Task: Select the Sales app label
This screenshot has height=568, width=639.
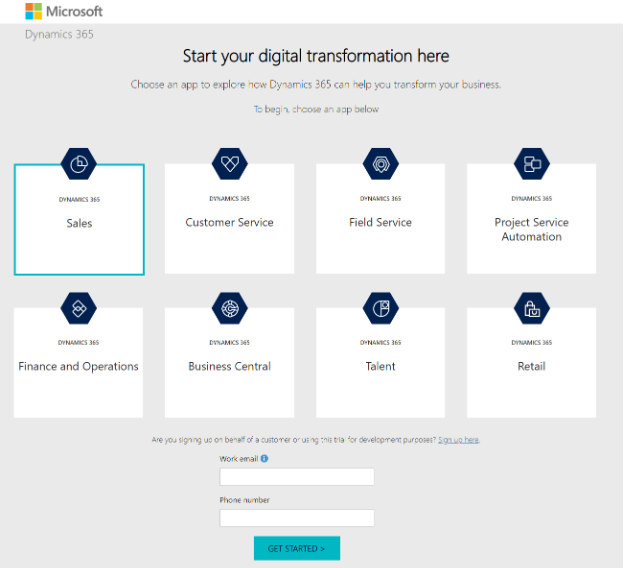Action: (x=79, y=223)
